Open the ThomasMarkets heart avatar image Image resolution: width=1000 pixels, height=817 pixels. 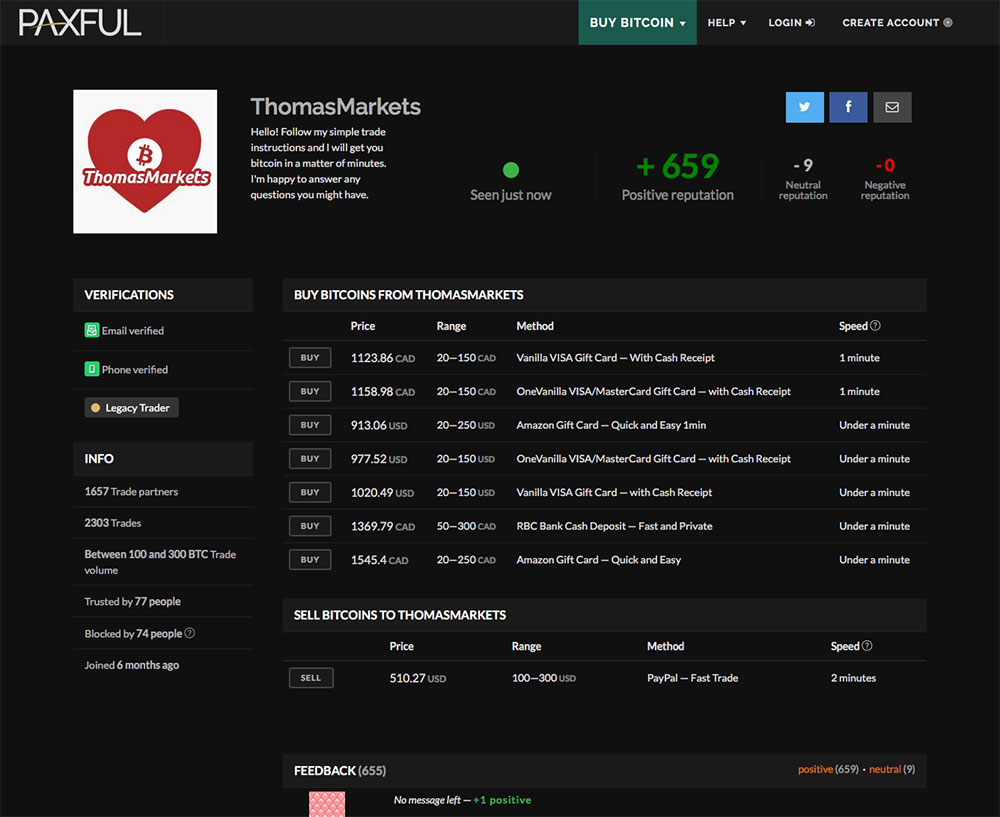(x=145, y=161)
